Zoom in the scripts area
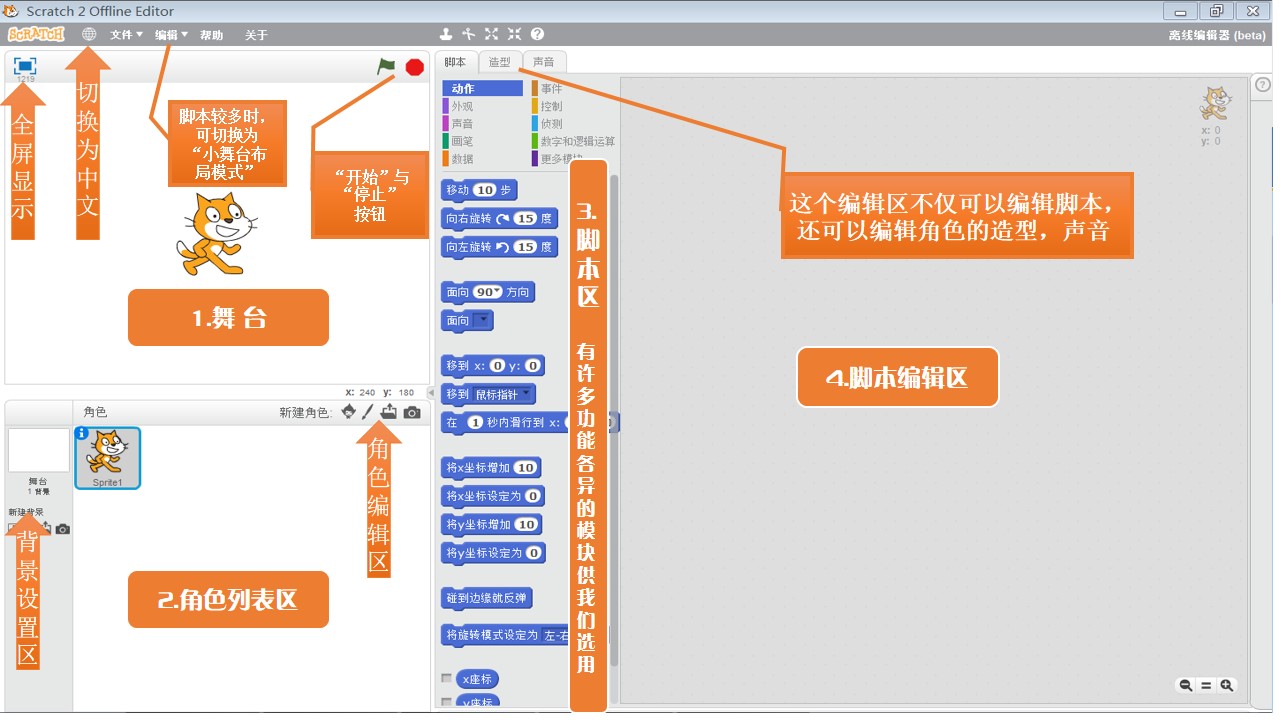Viewport: 1280px width, 720px height. tap(1227, 685)
